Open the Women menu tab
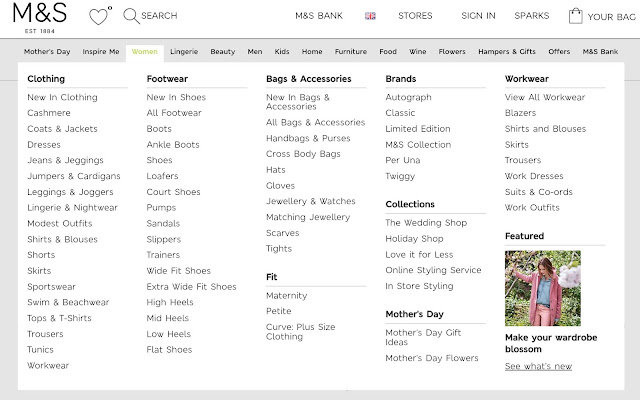This screenshot has height=400, width=640. [x=145, y=51]
